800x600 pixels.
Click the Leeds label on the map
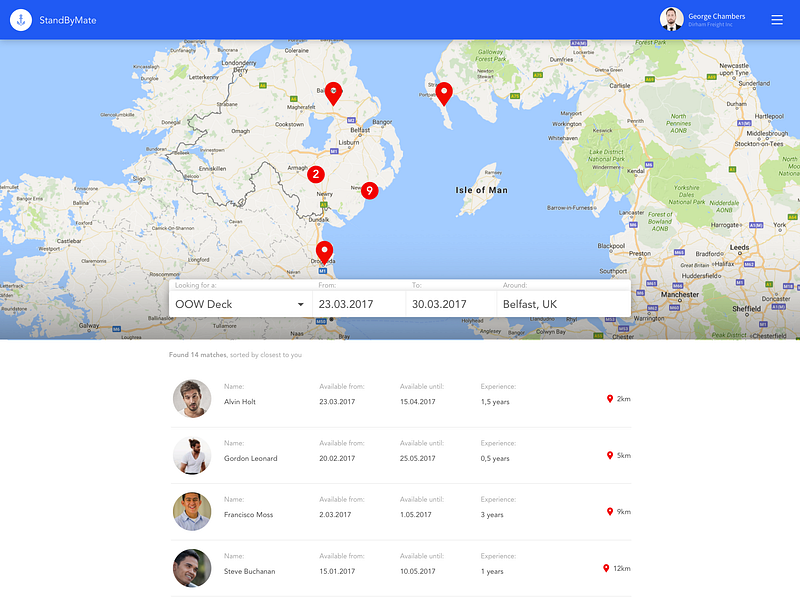pos(739,247)
